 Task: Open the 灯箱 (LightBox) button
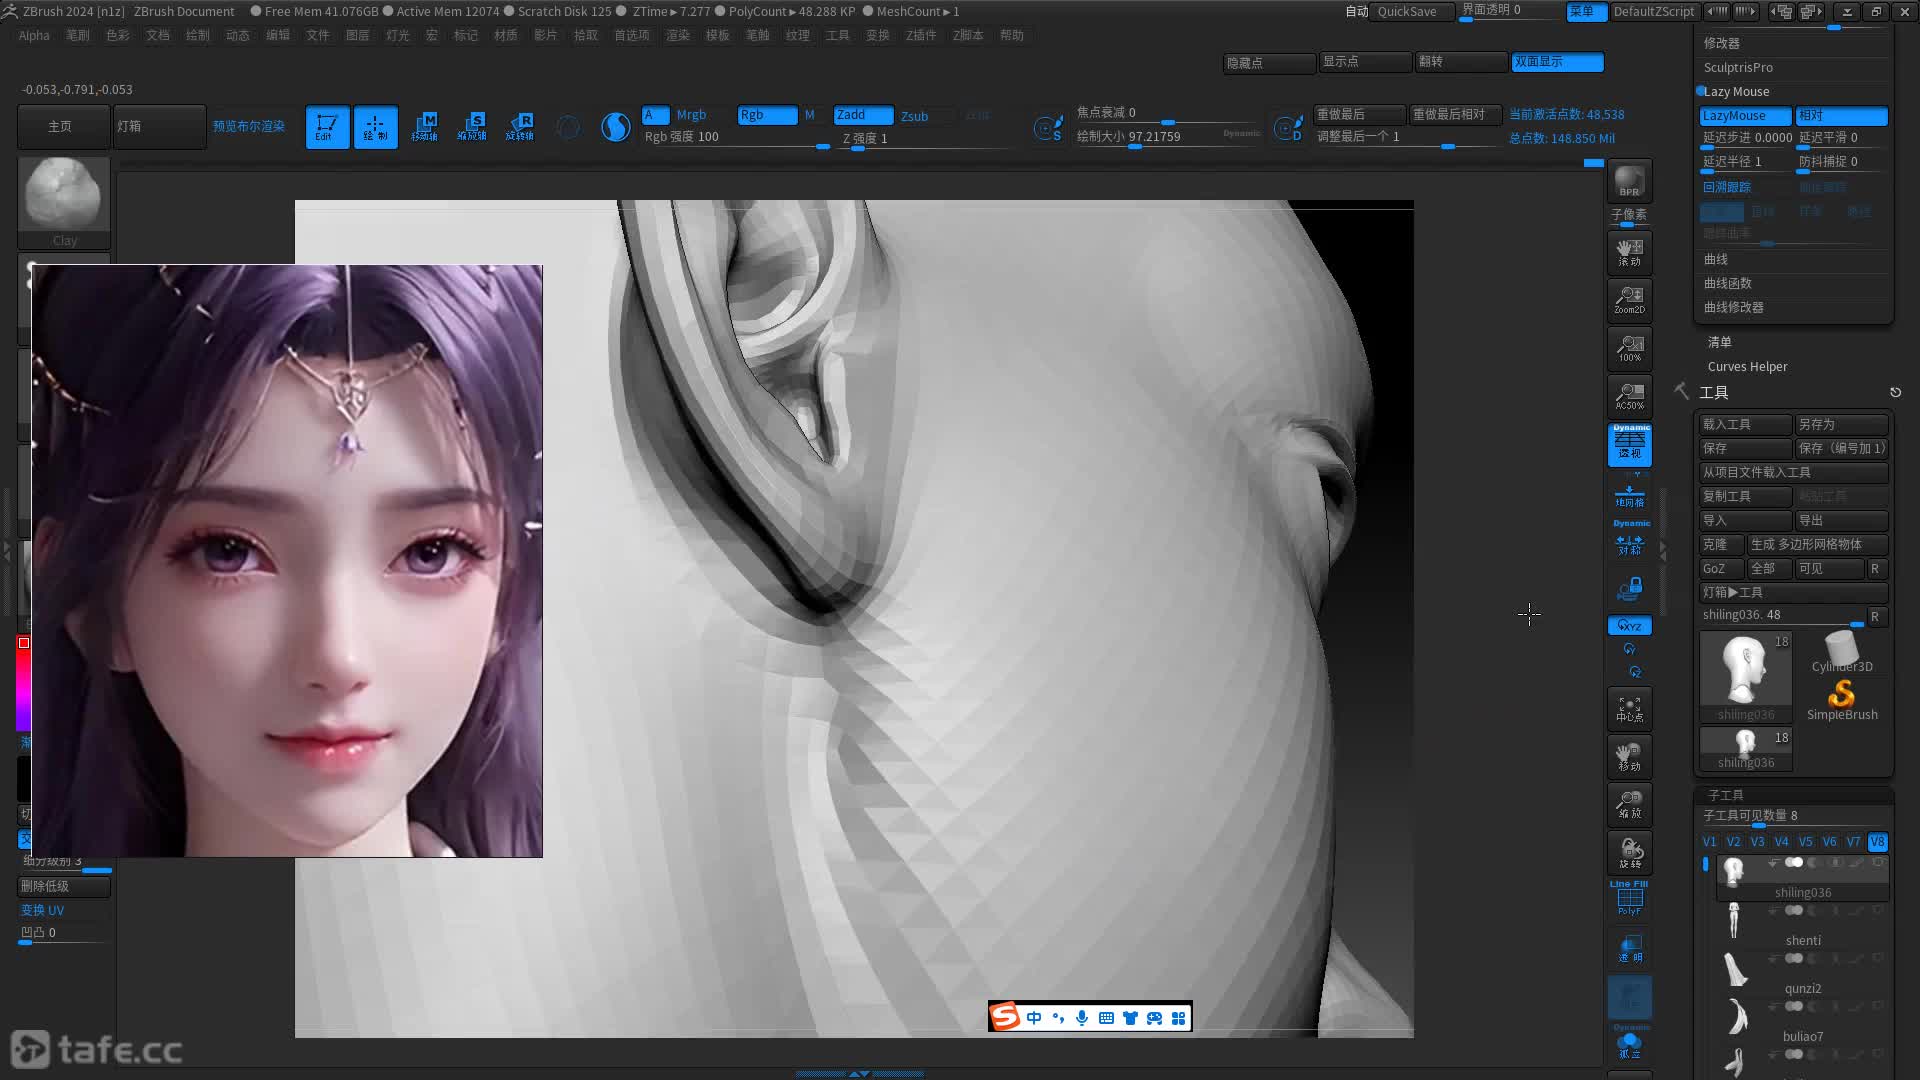tap(159, 127)
